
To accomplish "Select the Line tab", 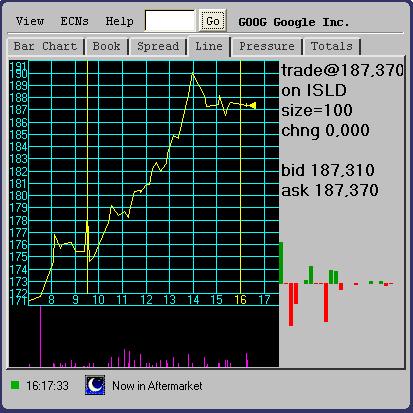I will click(x=209, y=46).
